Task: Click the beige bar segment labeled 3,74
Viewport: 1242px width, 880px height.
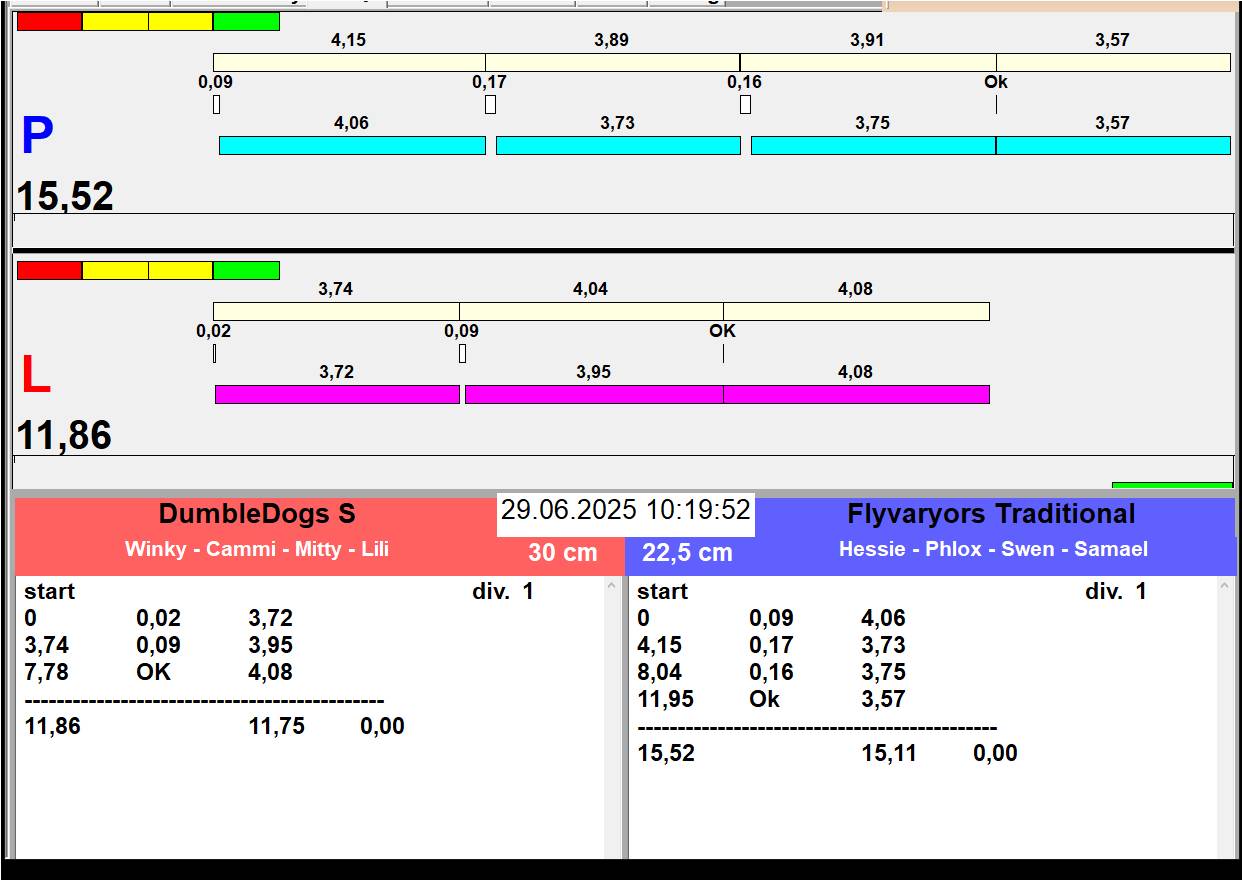Action: pos(336,312)
